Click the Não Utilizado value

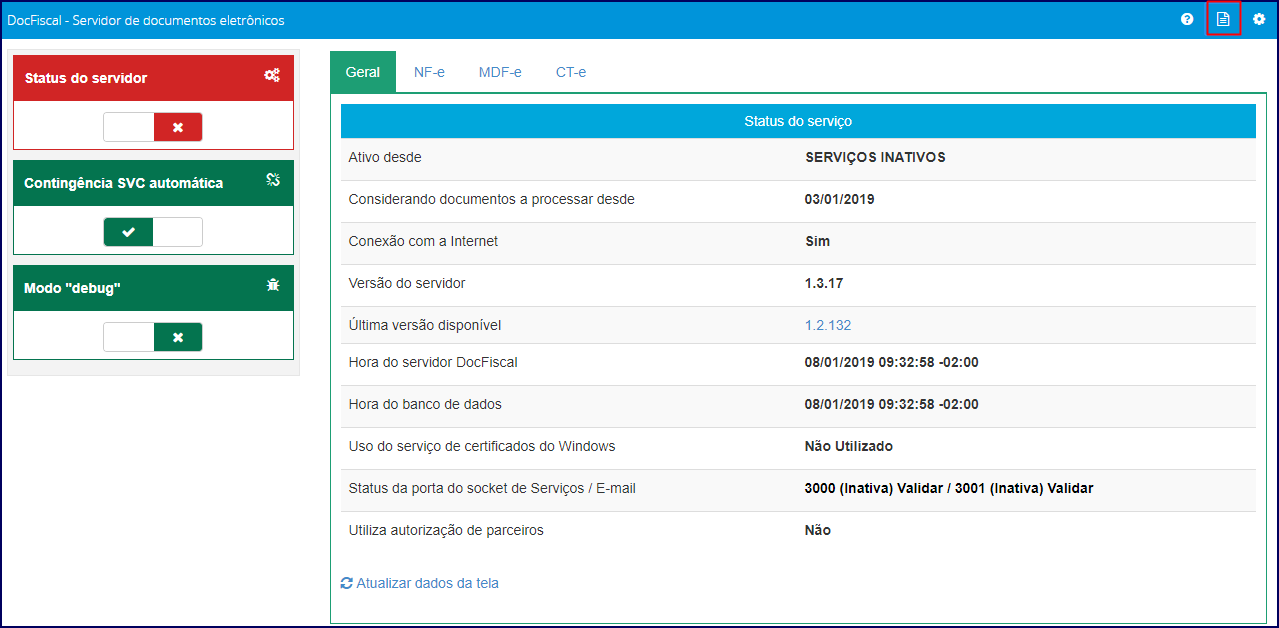pos(849,446)
